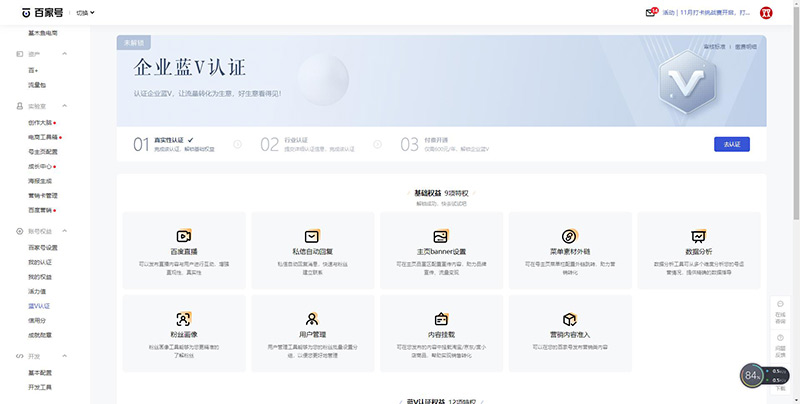Click the 内容挂载 bag icon
800x404 pixels.
click(x=441, y=319)
